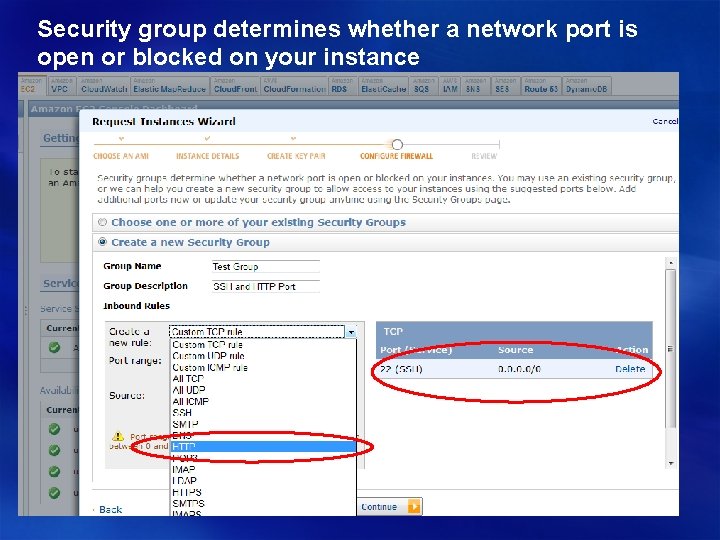Select All UDP rule option
This screenshot has height=540, width=720.
264,390
